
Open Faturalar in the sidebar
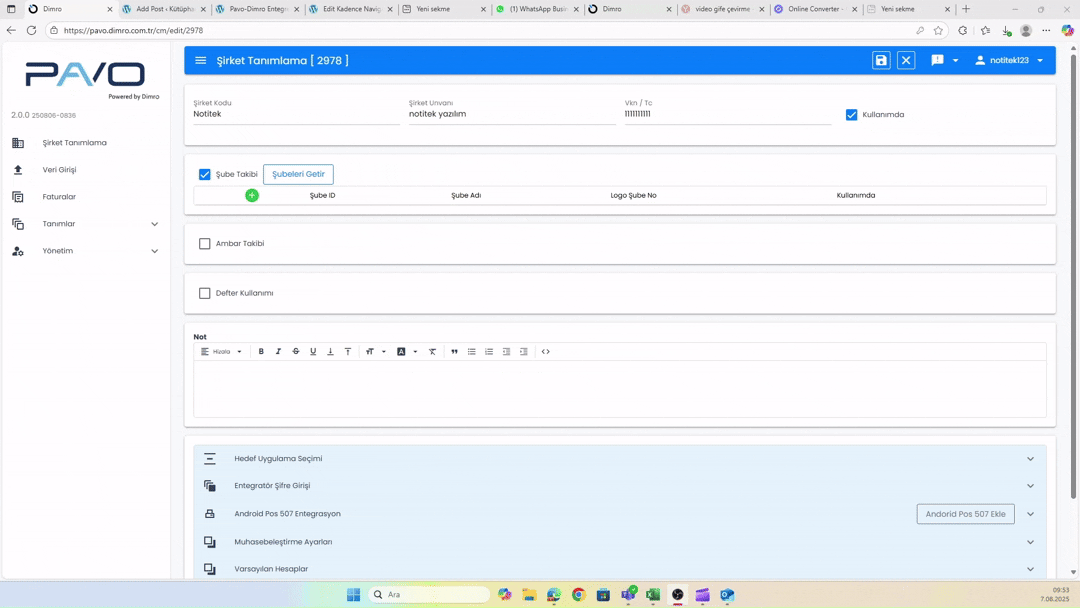(59, 197)
